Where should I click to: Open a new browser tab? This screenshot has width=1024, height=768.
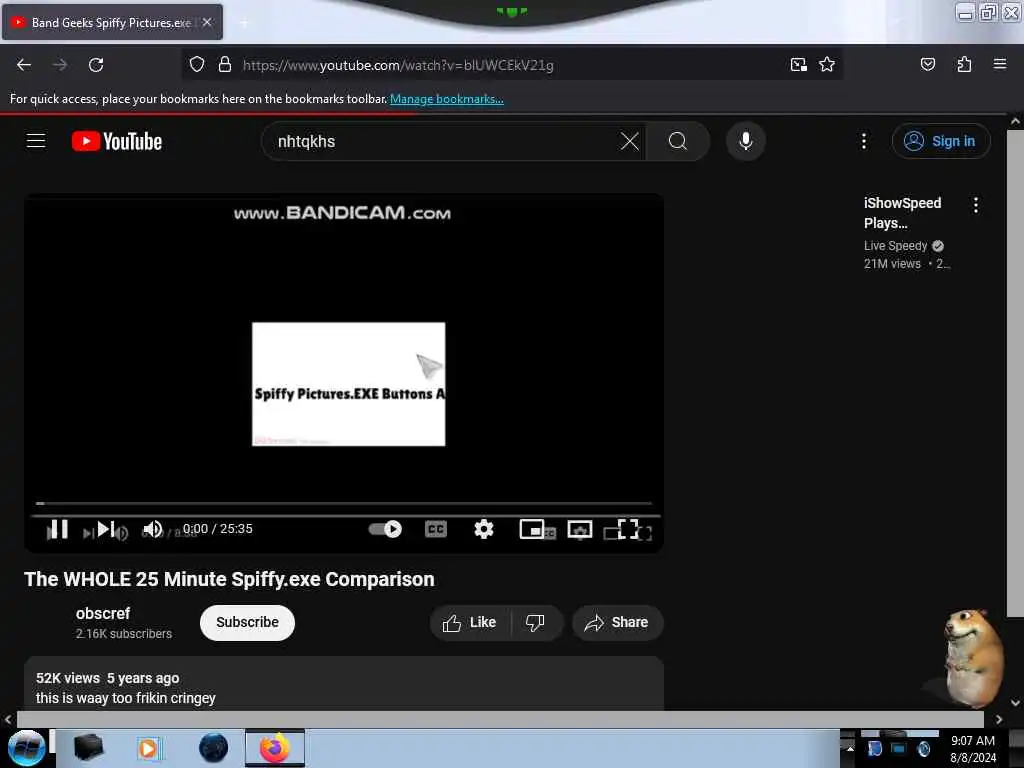[244, 23]
